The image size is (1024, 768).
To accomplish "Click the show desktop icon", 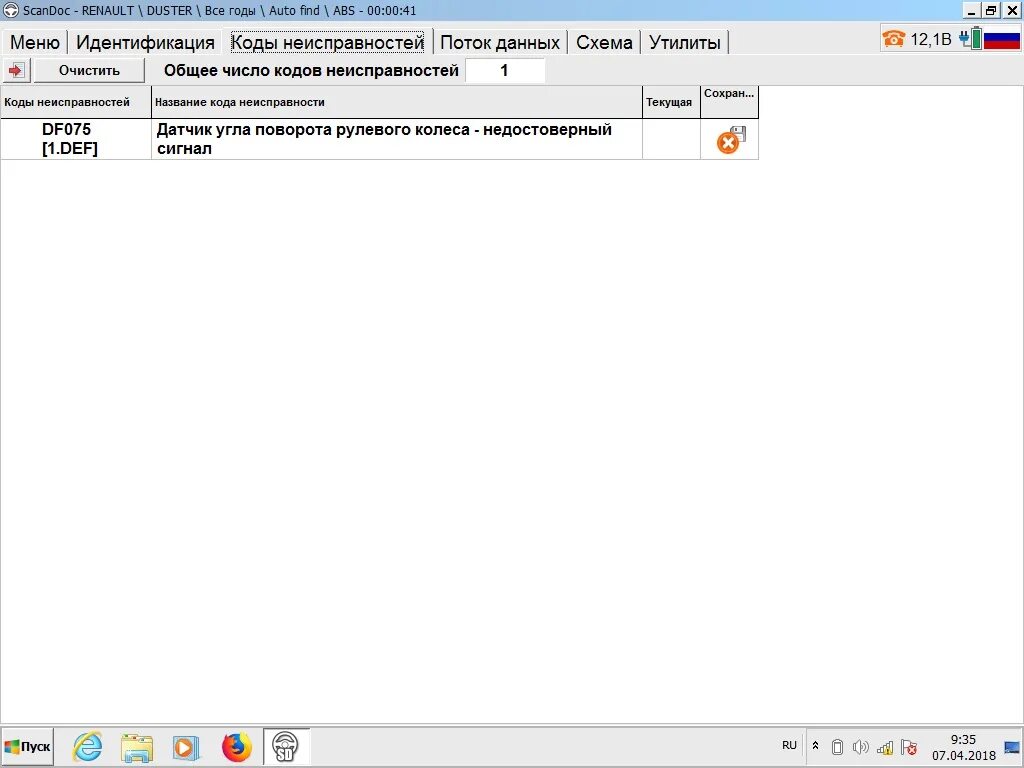I will 1012,747.
